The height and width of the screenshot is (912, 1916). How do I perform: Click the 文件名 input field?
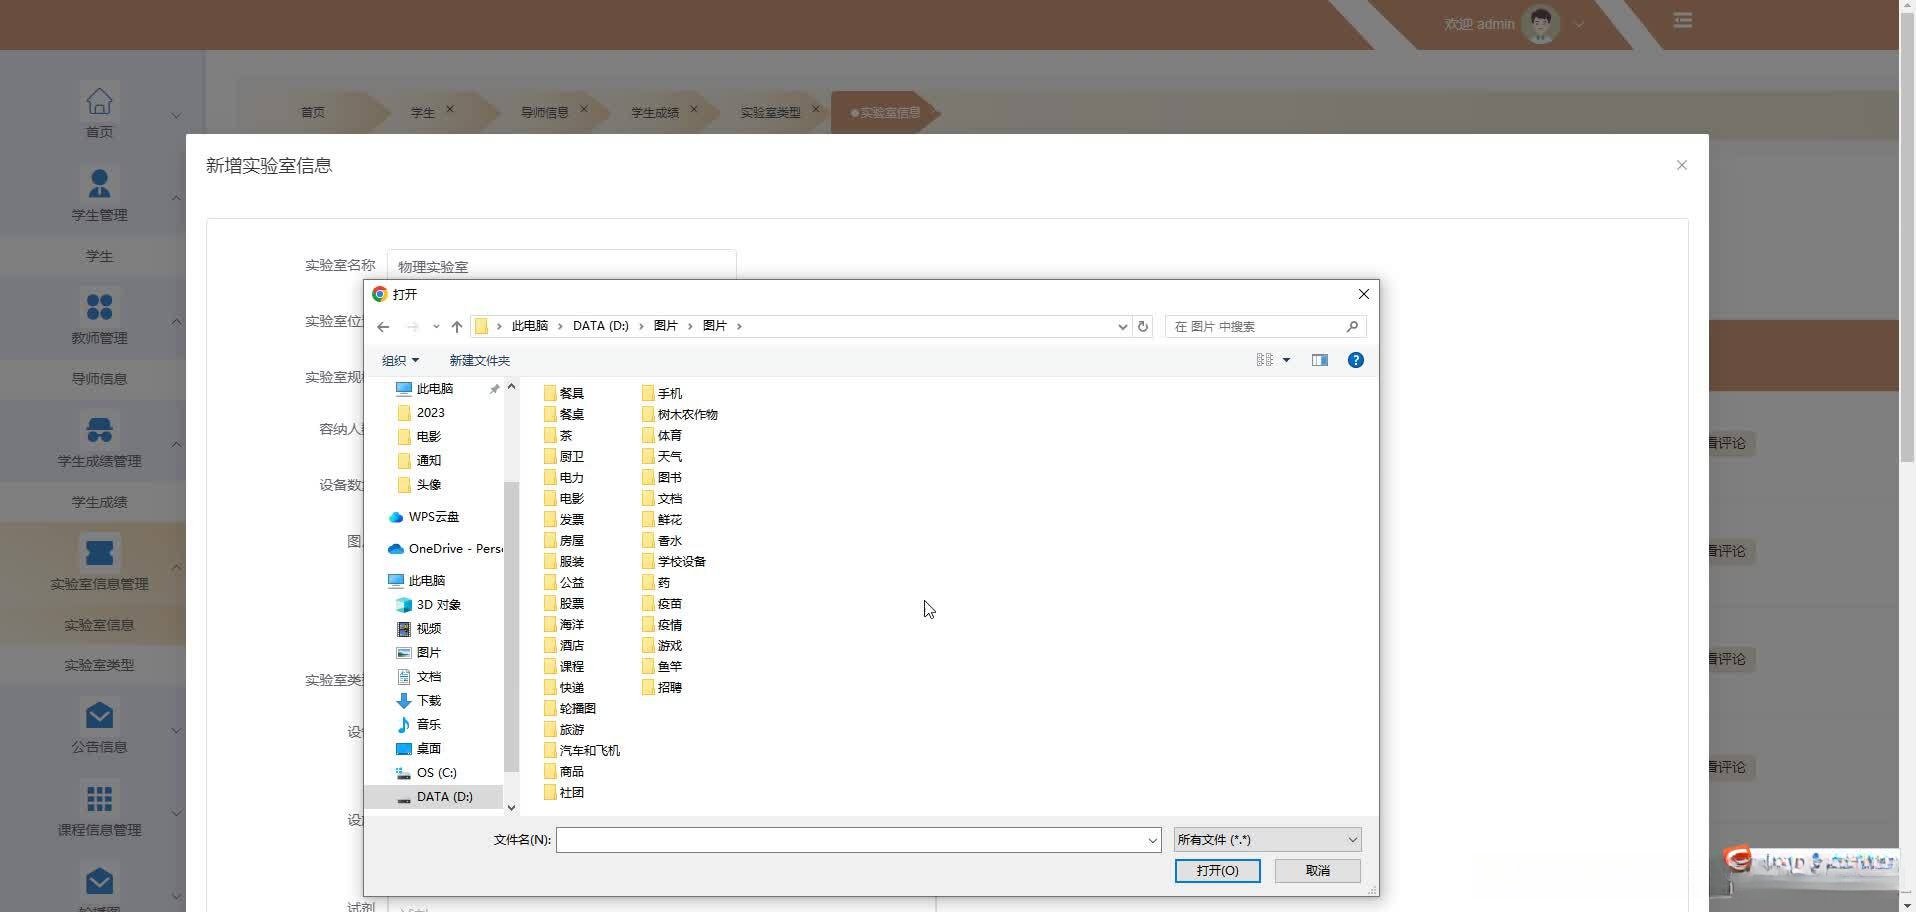[x=850, y=840]
